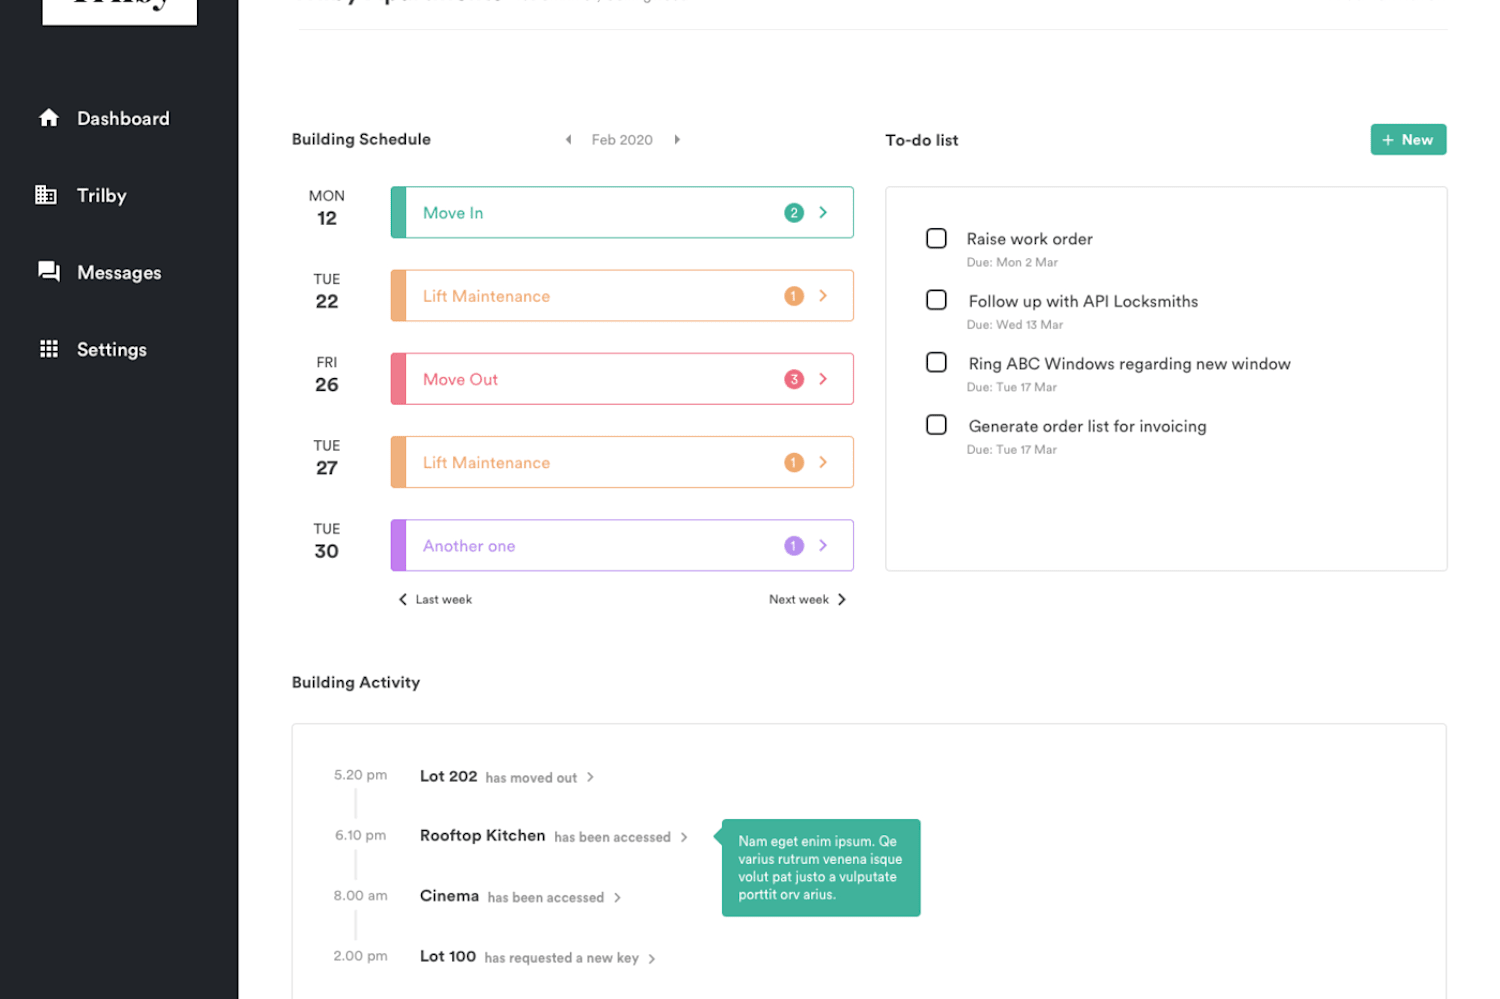Click the red badge count on Move Out
The image size is (1500, 999).
coord(794,379)
